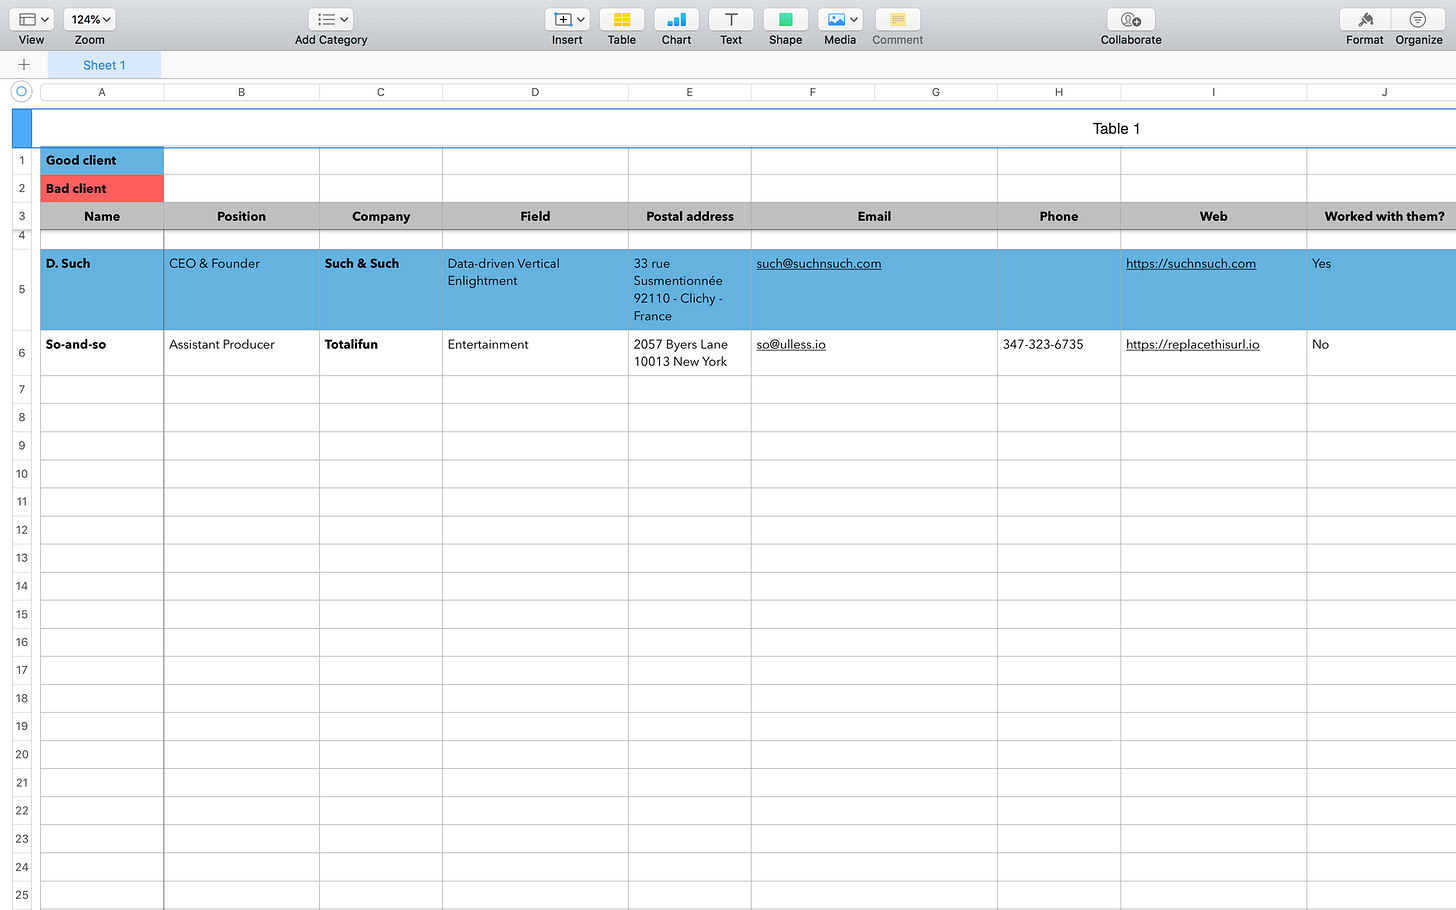Show the Organize sidebar
This screenshot has width=1456, height=910.
(x=1418, y=20)
